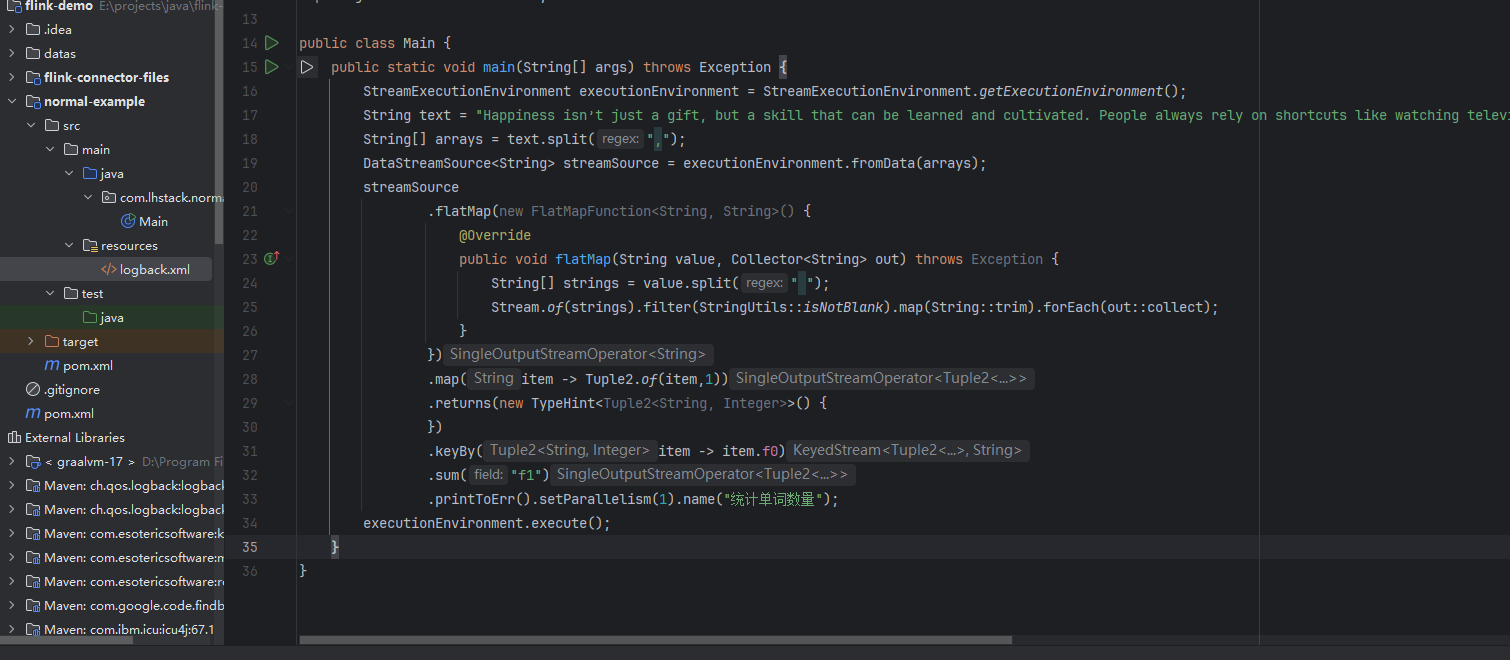Click the SingleOutputStreamOperator<String> hint on line 27

pos(577,355)
